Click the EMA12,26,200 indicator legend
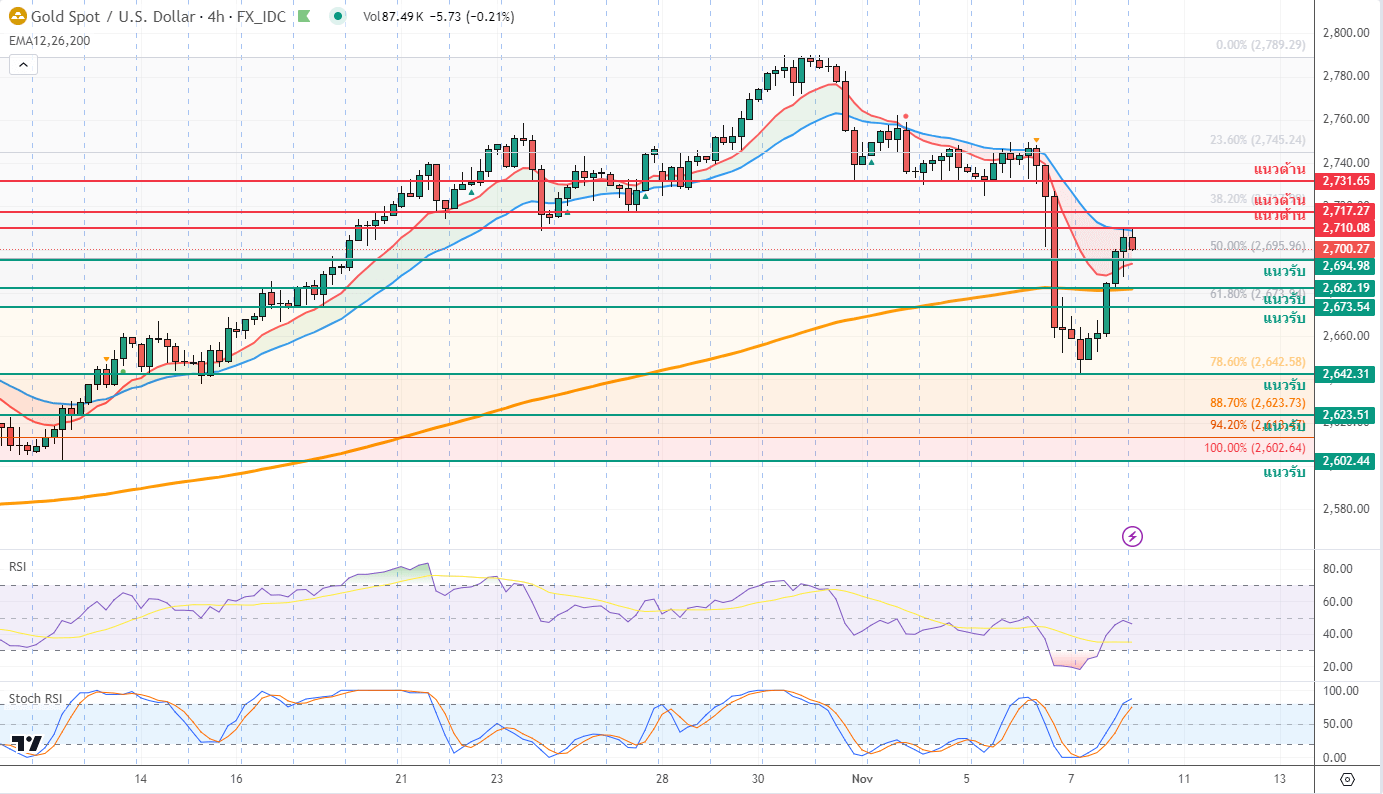The image size is (1383, 794). pyautogui.click(x=49, y=41)
